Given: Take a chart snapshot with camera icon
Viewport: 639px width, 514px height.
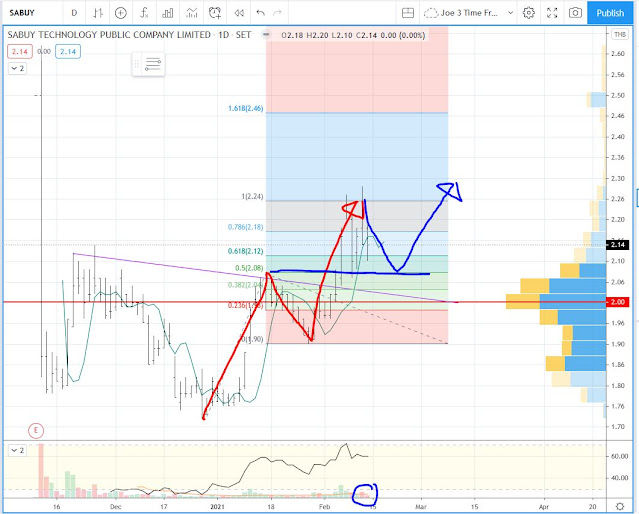Looking at the screenshot, I should [575, 13].
